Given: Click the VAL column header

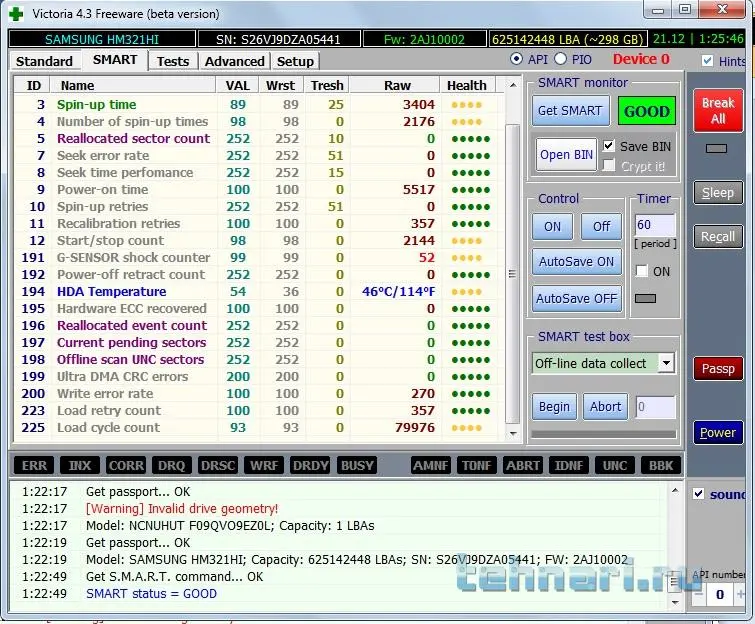Looking at the screenshot, I should (x=237, y=85).
